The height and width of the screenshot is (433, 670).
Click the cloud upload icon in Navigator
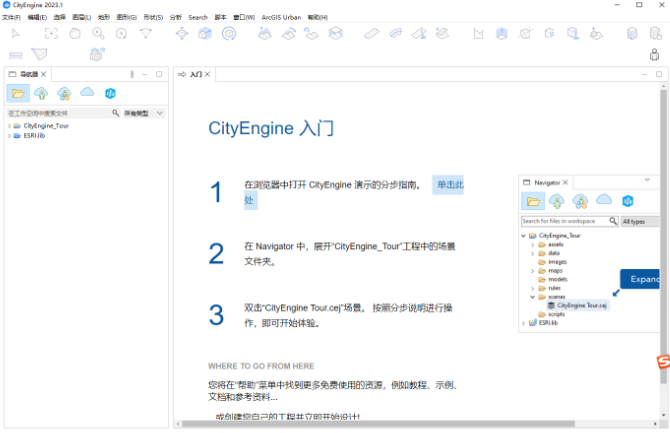click(41, 93)
